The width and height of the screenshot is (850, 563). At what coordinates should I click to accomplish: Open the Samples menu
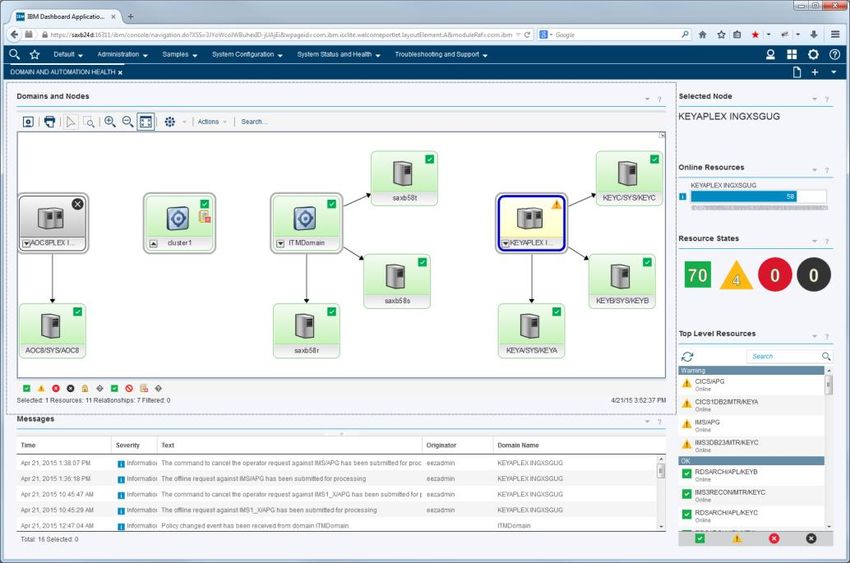click(179, 55)
